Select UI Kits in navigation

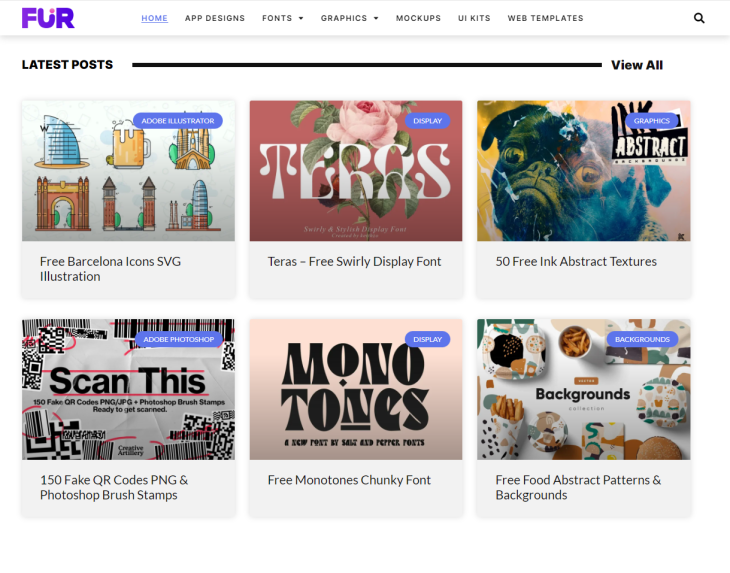(x=474, y=18)
